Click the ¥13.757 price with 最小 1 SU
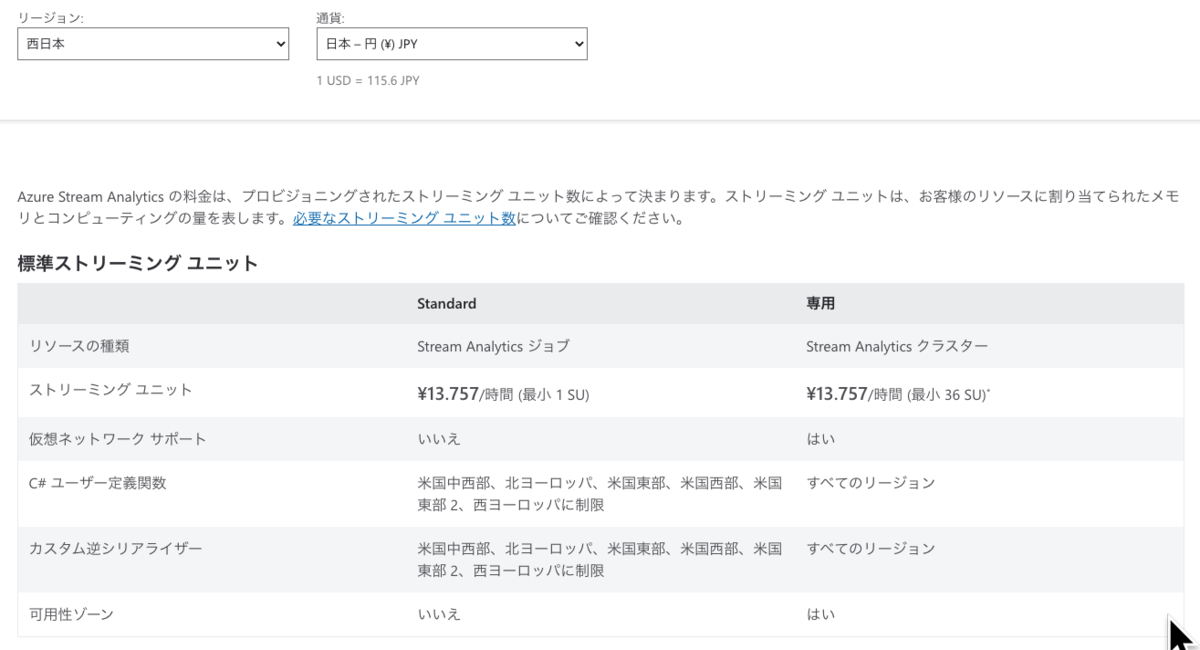Screen dimensions: 1200x650 point(503,394)
